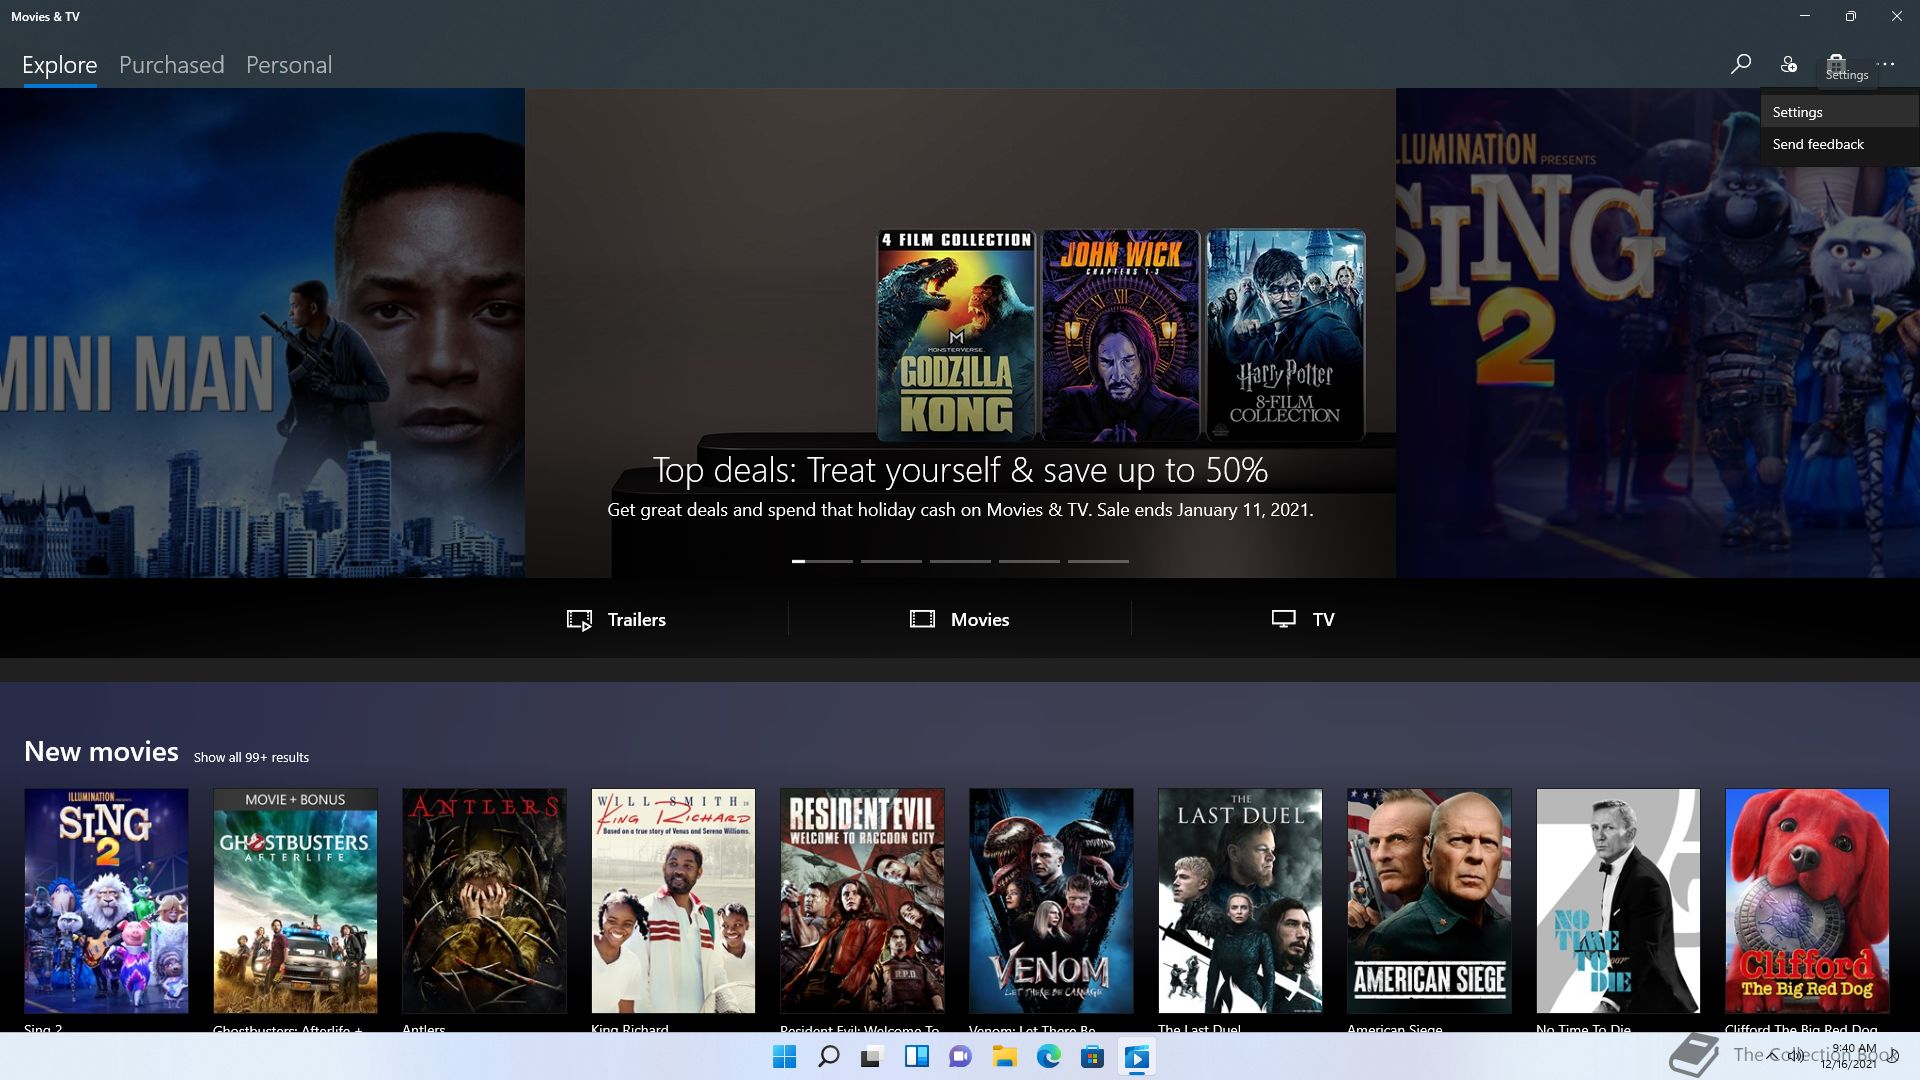Switch to the Purchased tab
Screen dimensions: 1920x1080
click(x=172, y=65)
